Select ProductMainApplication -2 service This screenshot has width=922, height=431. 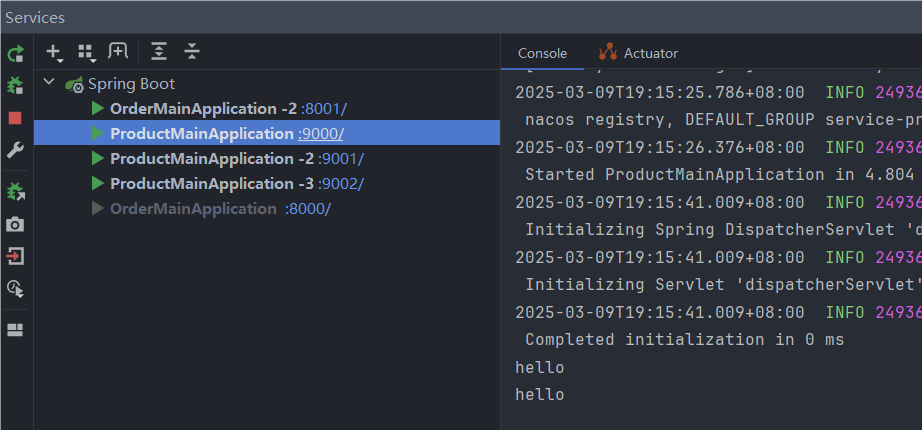point(212,159)
